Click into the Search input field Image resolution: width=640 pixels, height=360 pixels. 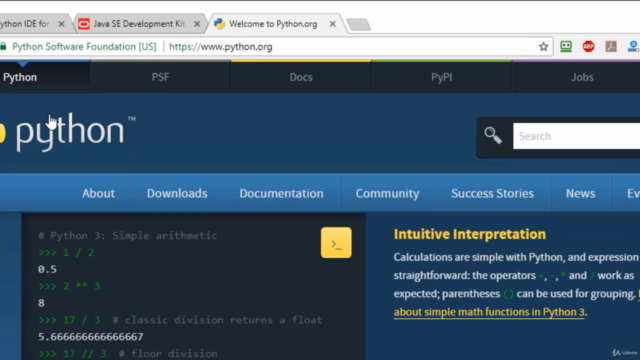(576, 136)
